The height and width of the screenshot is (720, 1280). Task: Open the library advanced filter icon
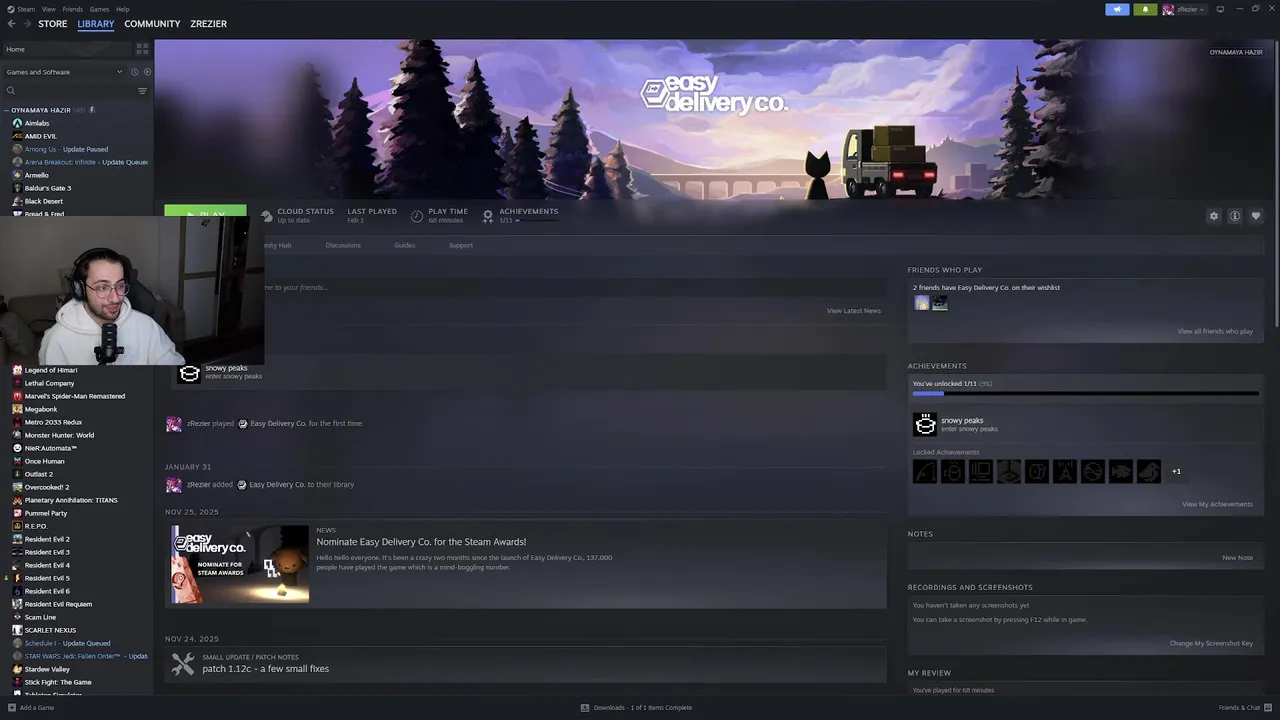pyautogui.click(x=142, y=91)
